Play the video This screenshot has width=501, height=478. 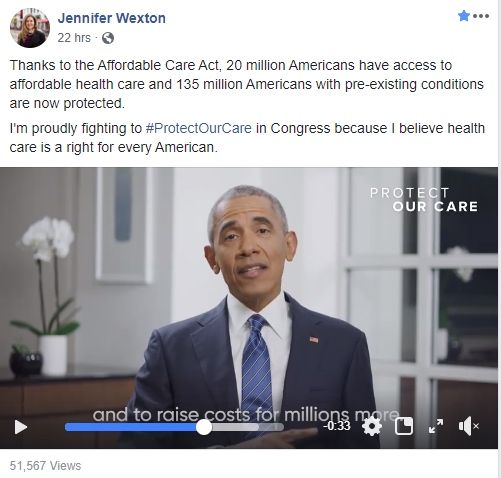(21, 427)
